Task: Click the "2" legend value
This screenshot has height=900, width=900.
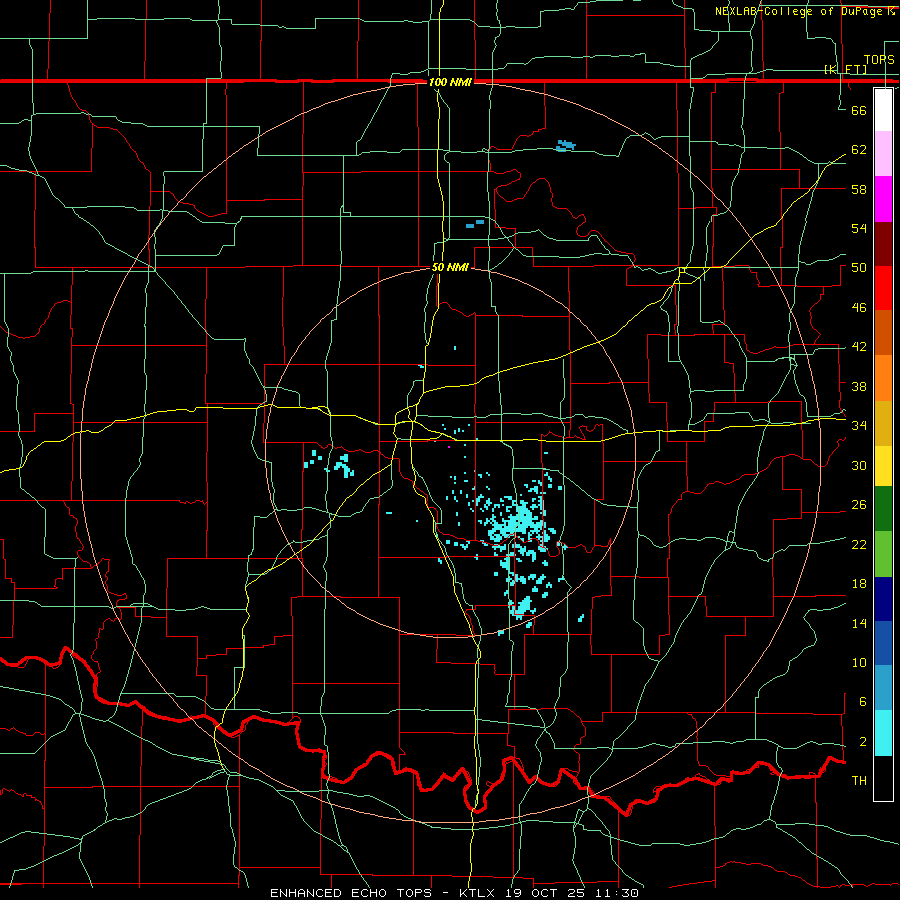Action: [863, 742]
